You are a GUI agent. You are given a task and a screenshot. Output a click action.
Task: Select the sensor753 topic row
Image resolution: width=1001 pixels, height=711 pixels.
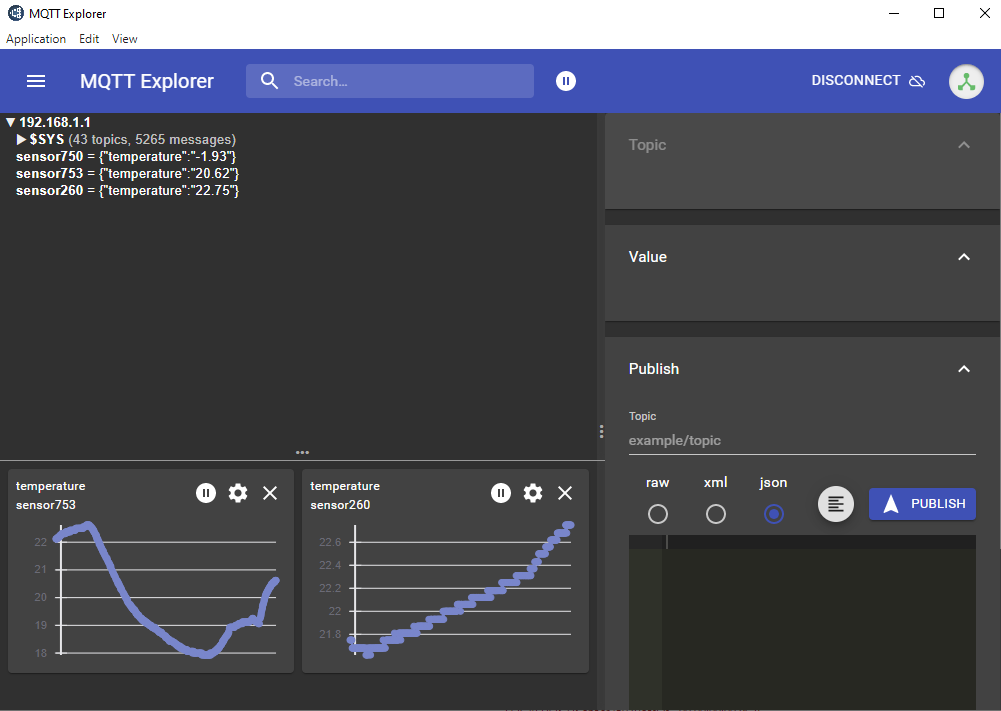[127, 174]
